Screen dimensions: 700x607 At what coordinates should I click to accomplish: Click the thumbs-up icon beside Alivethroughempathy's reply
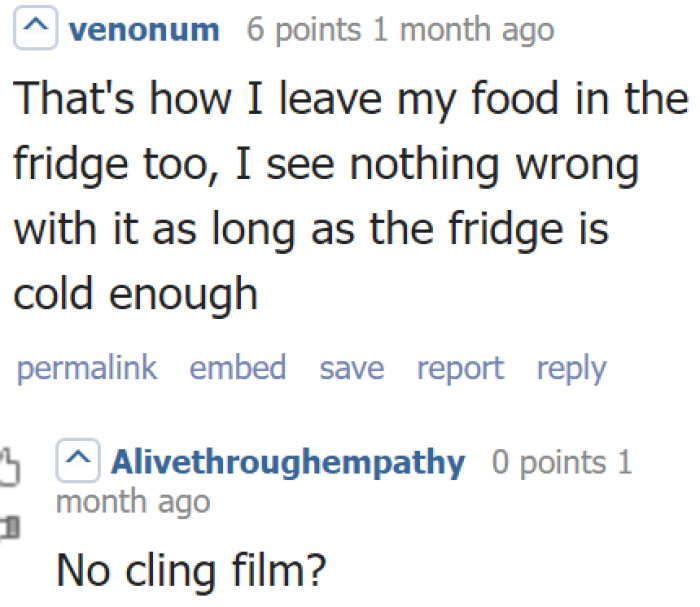(x=11, y=463)
